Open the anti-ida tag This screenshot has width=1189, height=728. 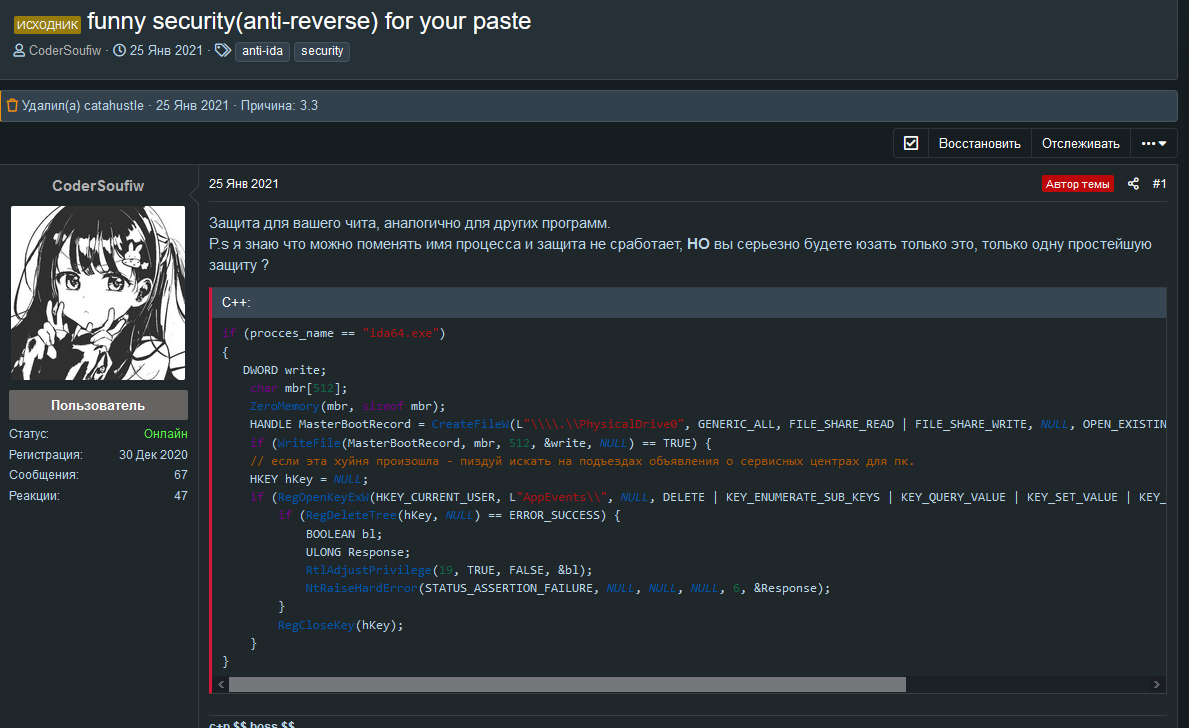(262, 51)
